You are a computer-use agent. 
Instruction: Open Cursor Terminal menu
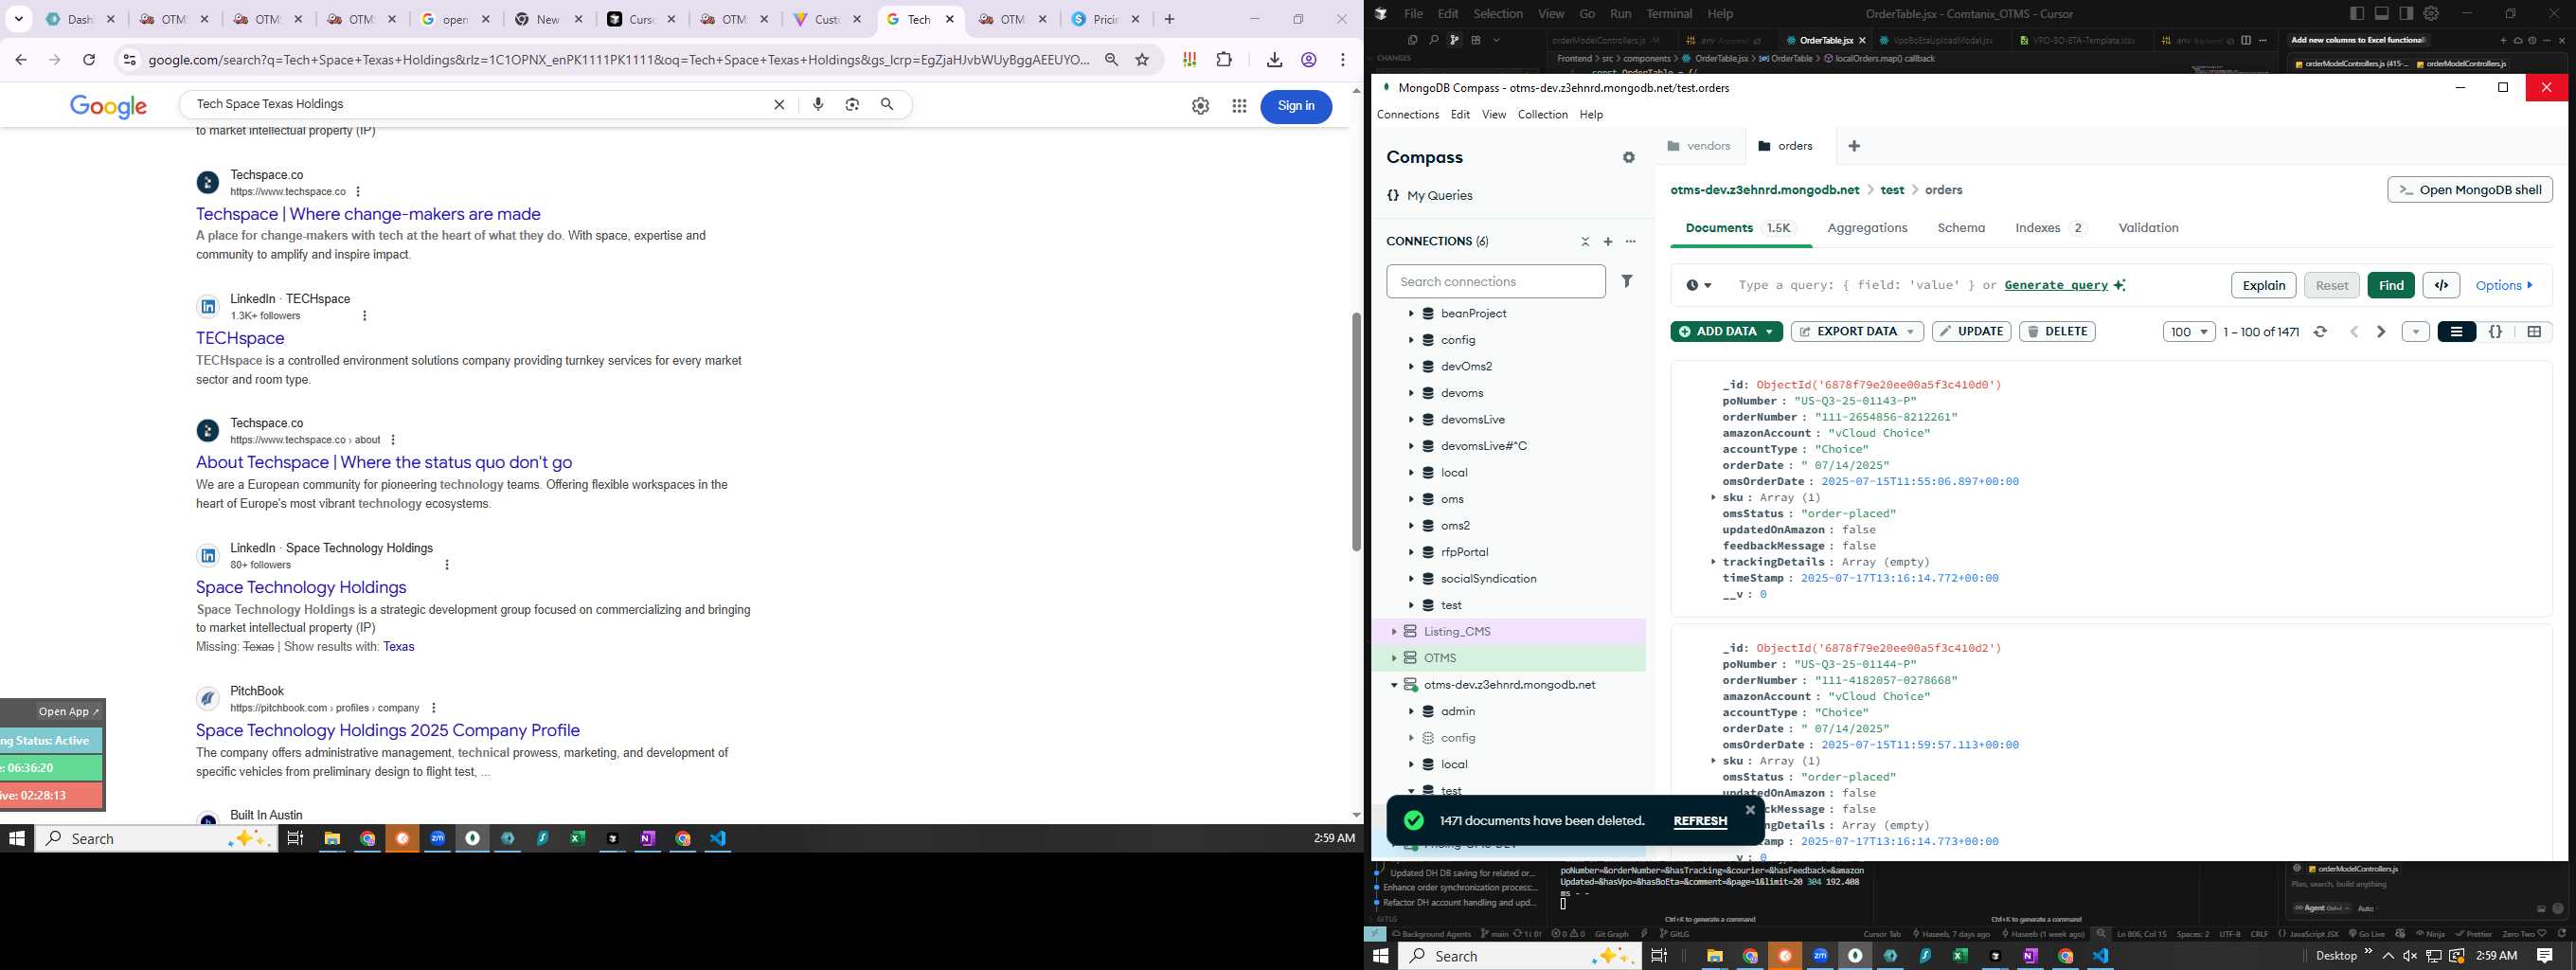(x=1669, y=13)
